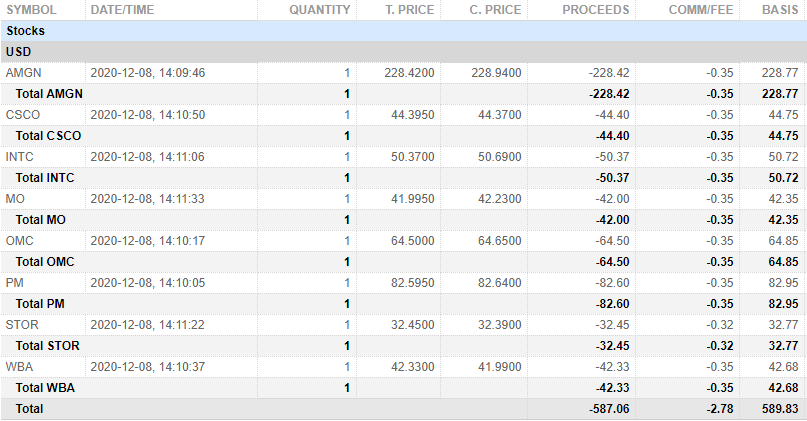Click the total basis value 589.83
This screenshot has width=807, height=421.
click(780, 409)
